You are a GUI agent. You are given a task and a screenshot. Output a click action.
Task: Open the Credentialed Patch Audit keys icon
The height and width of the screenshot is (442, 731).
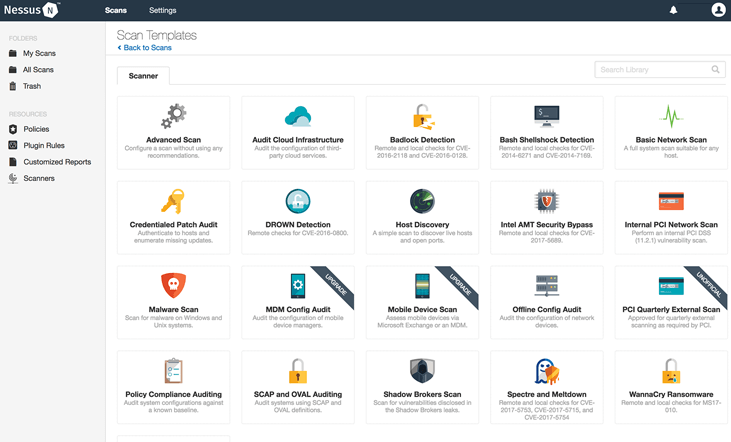pos(173,201)
